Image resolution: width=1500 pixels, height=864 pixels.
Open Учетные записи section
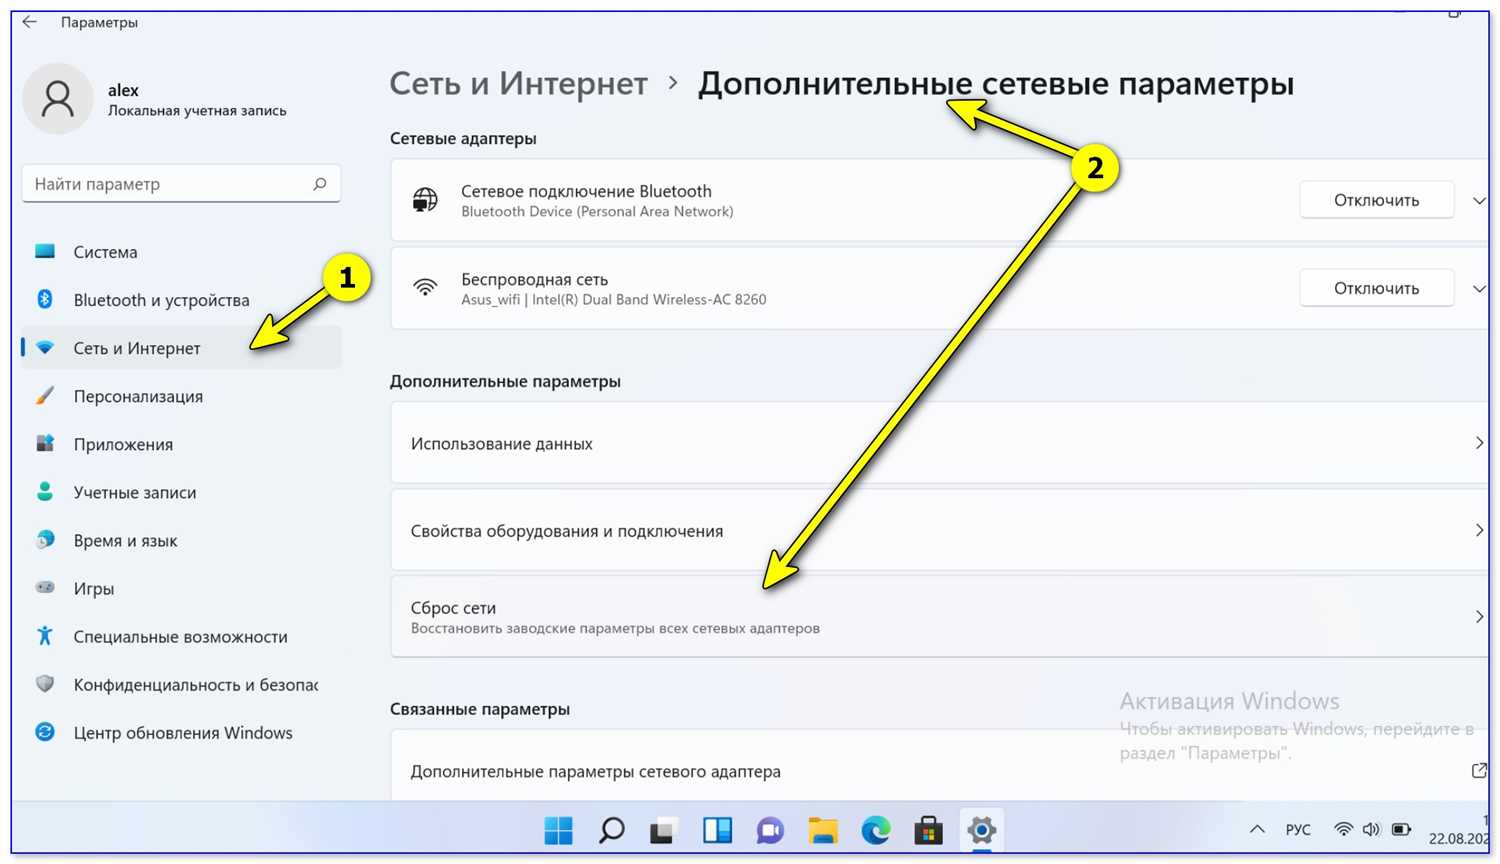coord(181,492)
